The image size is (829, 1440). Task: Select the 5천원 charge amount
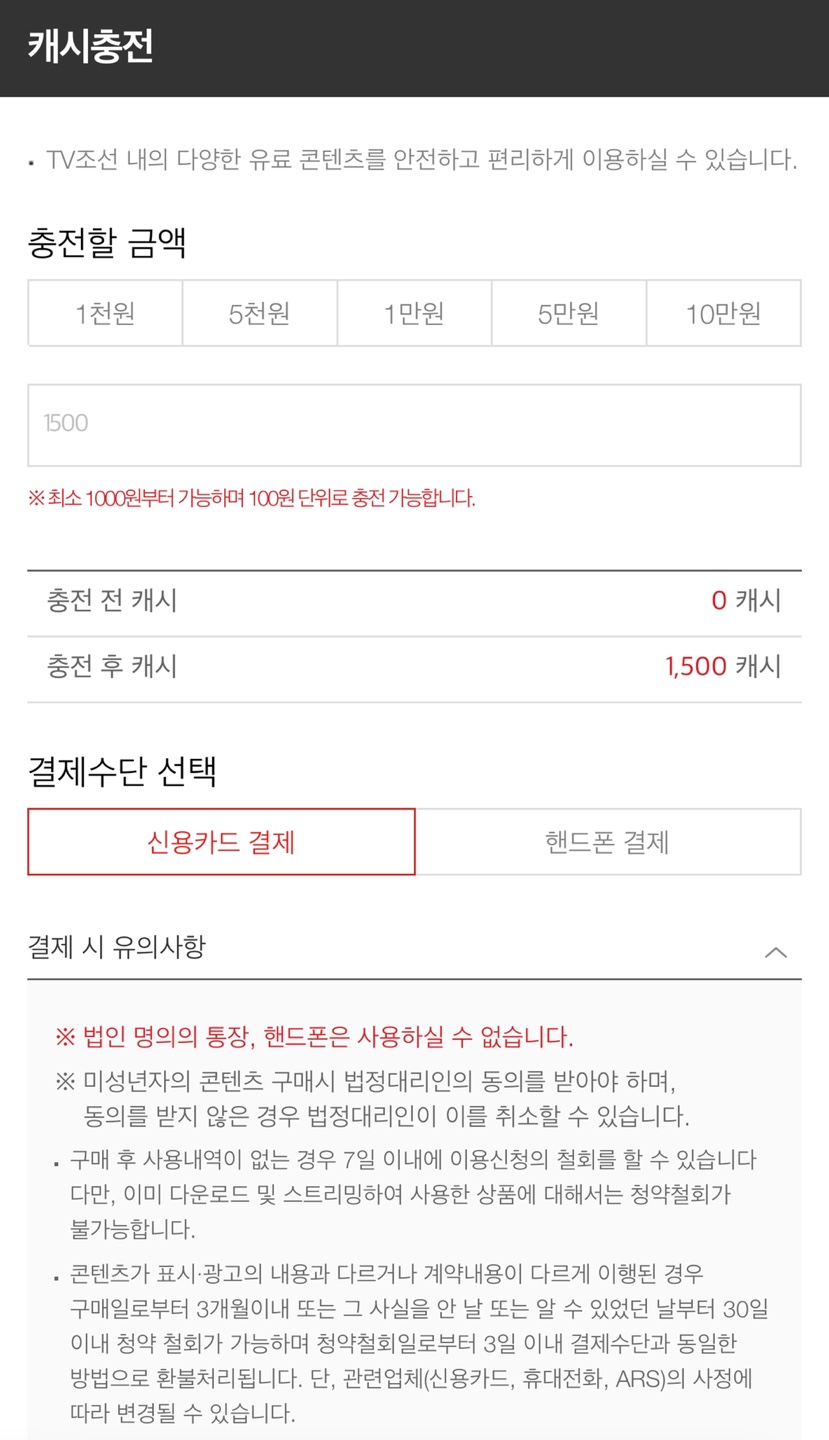[260, 312]
